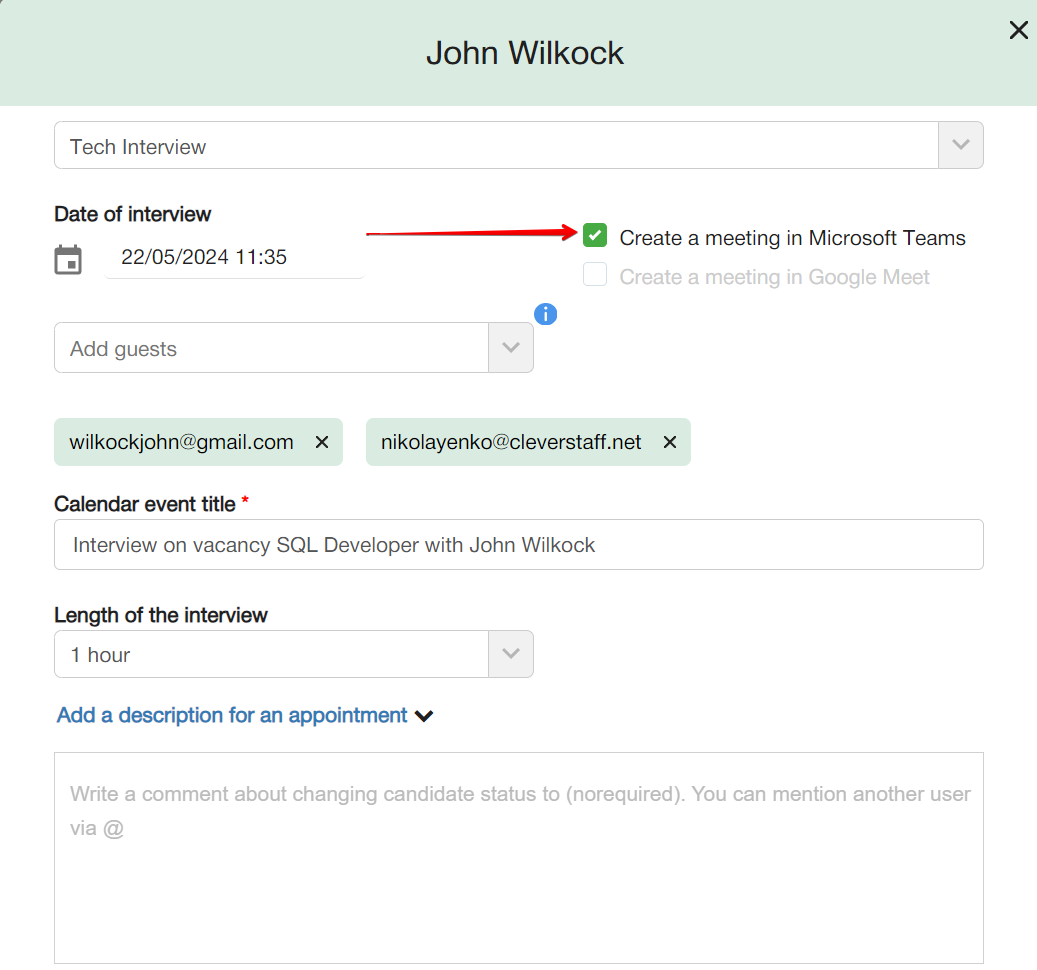Click the blue info icon near guests
The width and height of the screenshot is (1037, 970).
545,314
